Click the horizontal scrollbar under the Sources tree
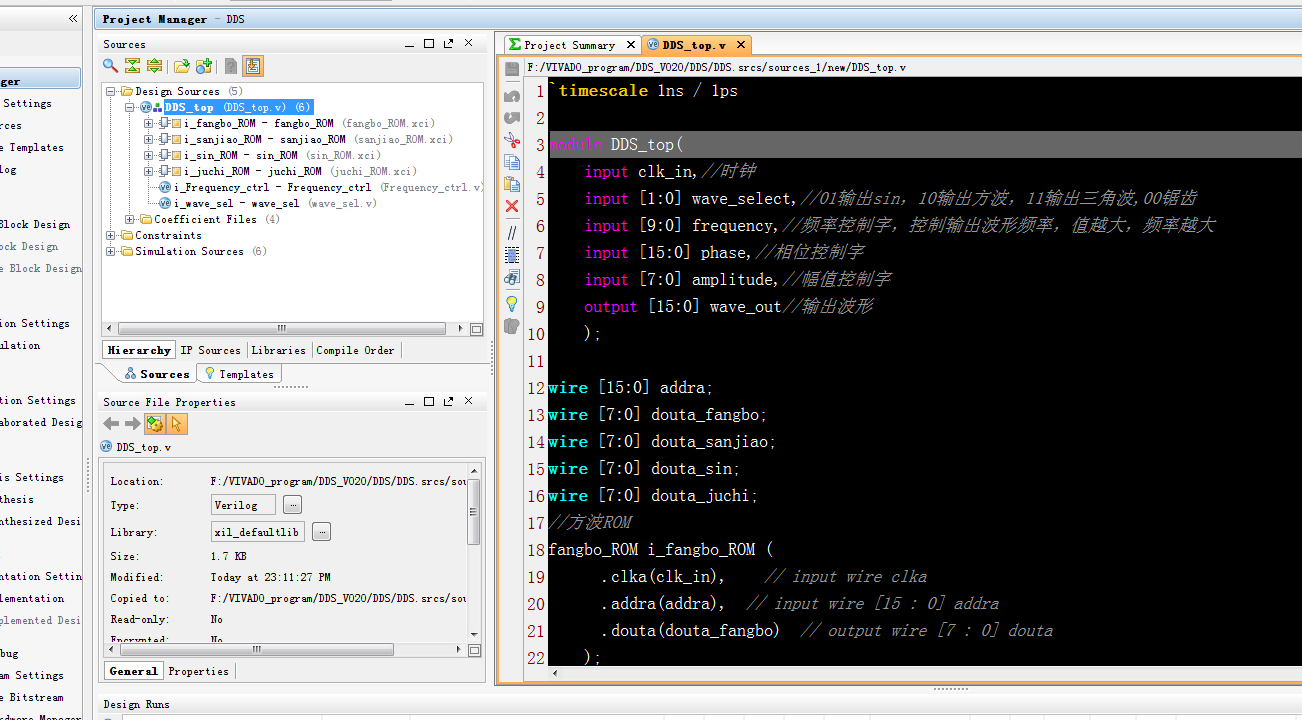This screenshot has height=720, width=1302. tap(280, 328)
